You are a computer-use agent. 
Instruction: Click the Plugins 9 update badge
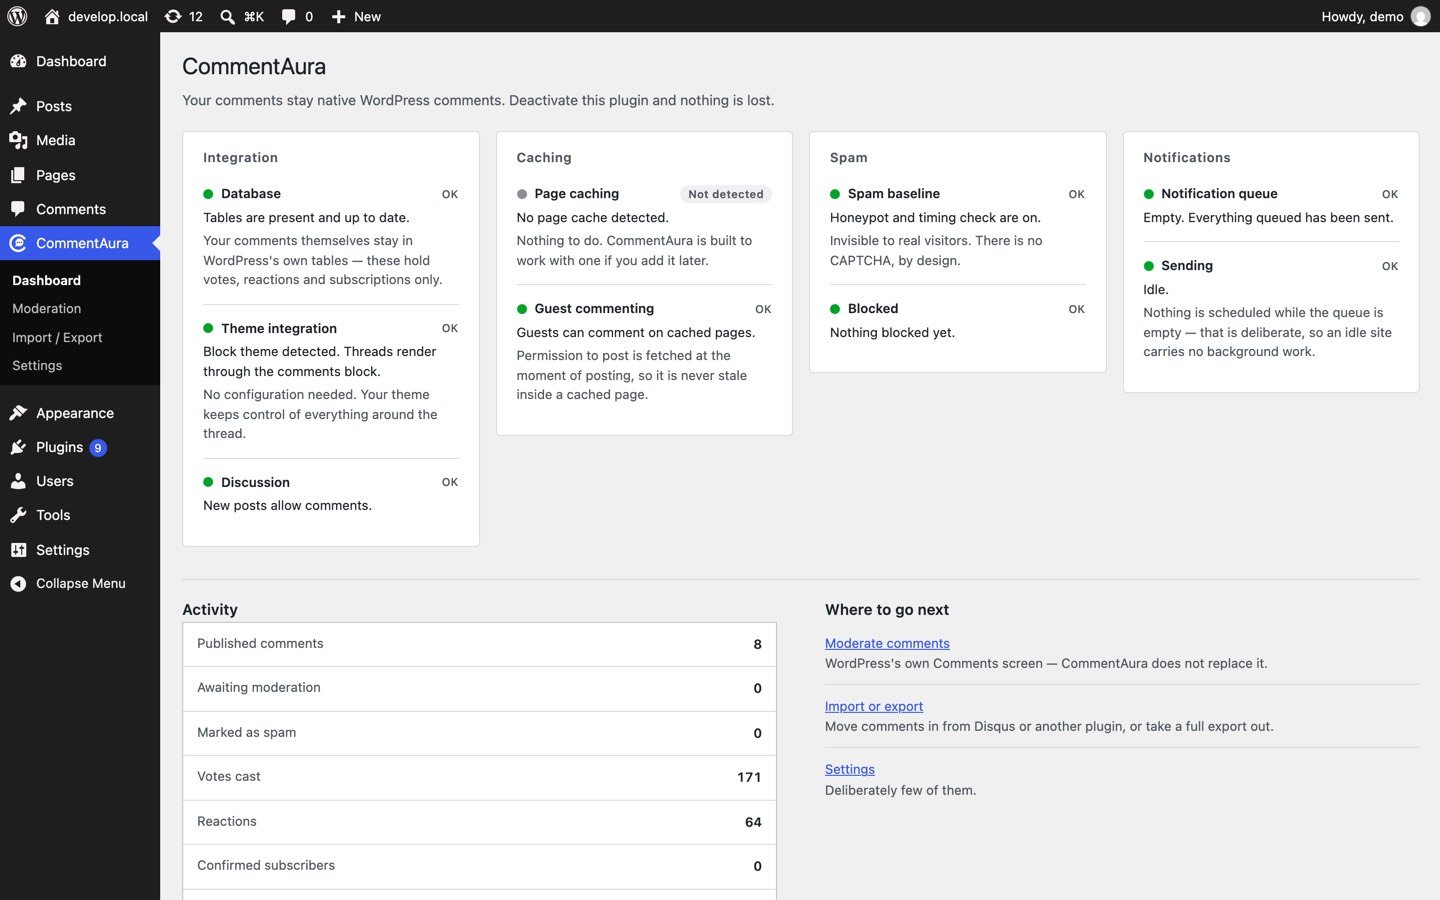[98, 448]
